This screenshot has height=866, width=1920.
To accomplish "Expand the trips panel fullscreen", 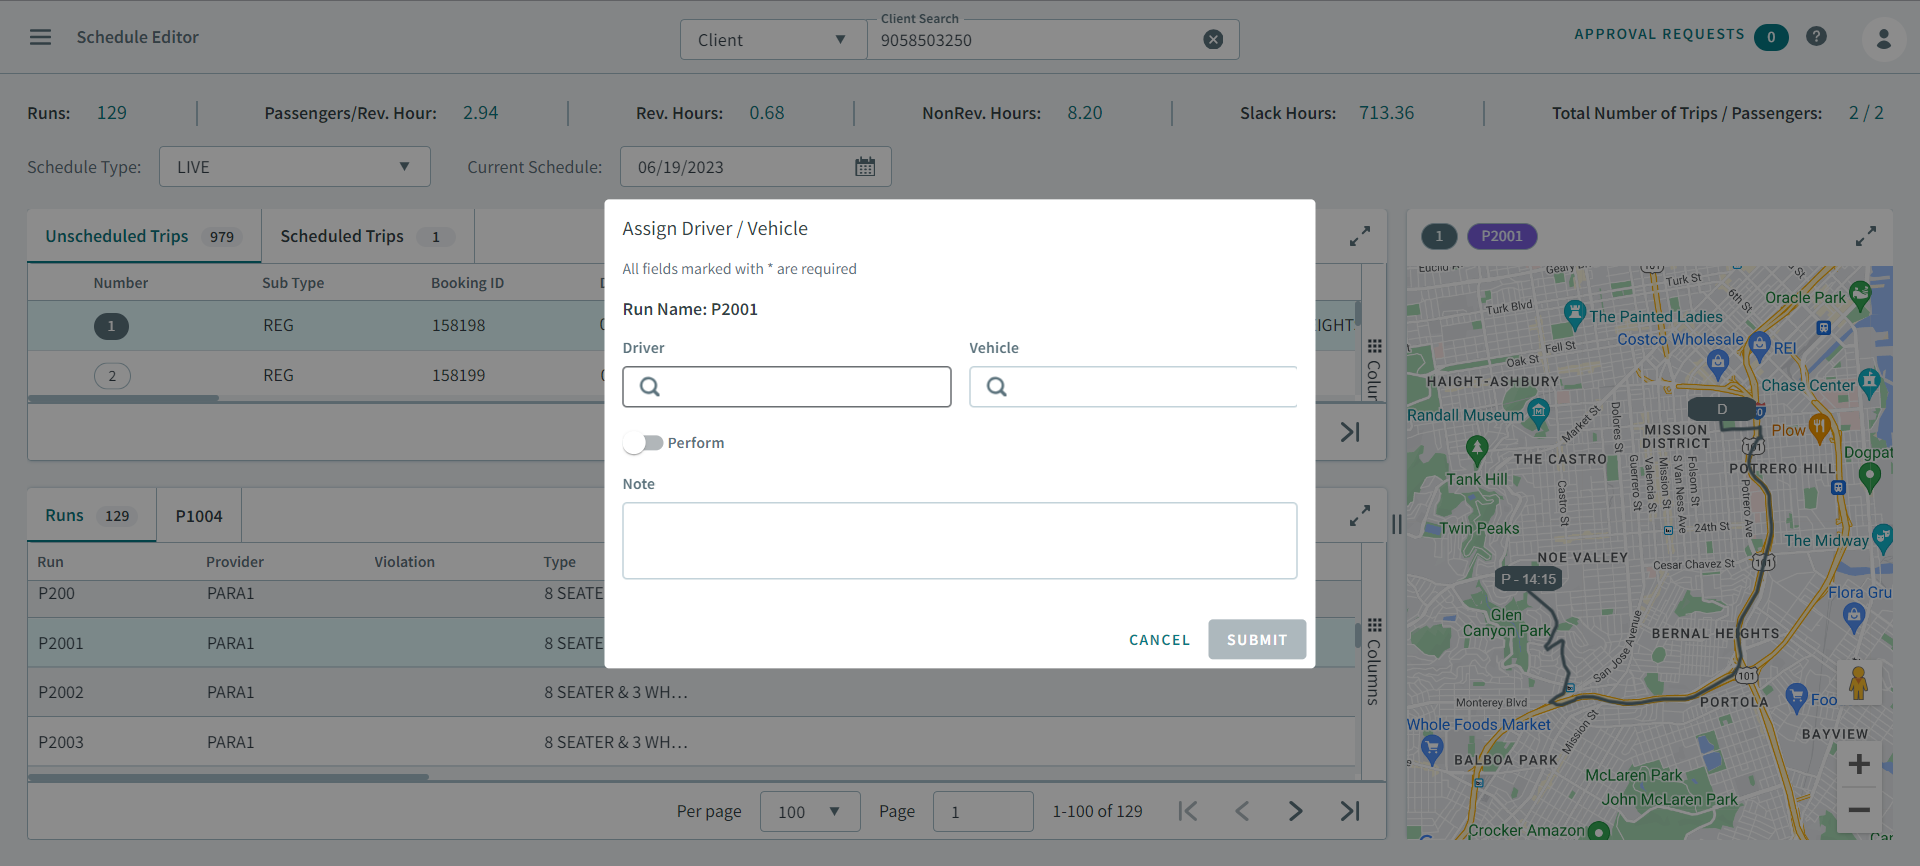I will coord(1359,237).
